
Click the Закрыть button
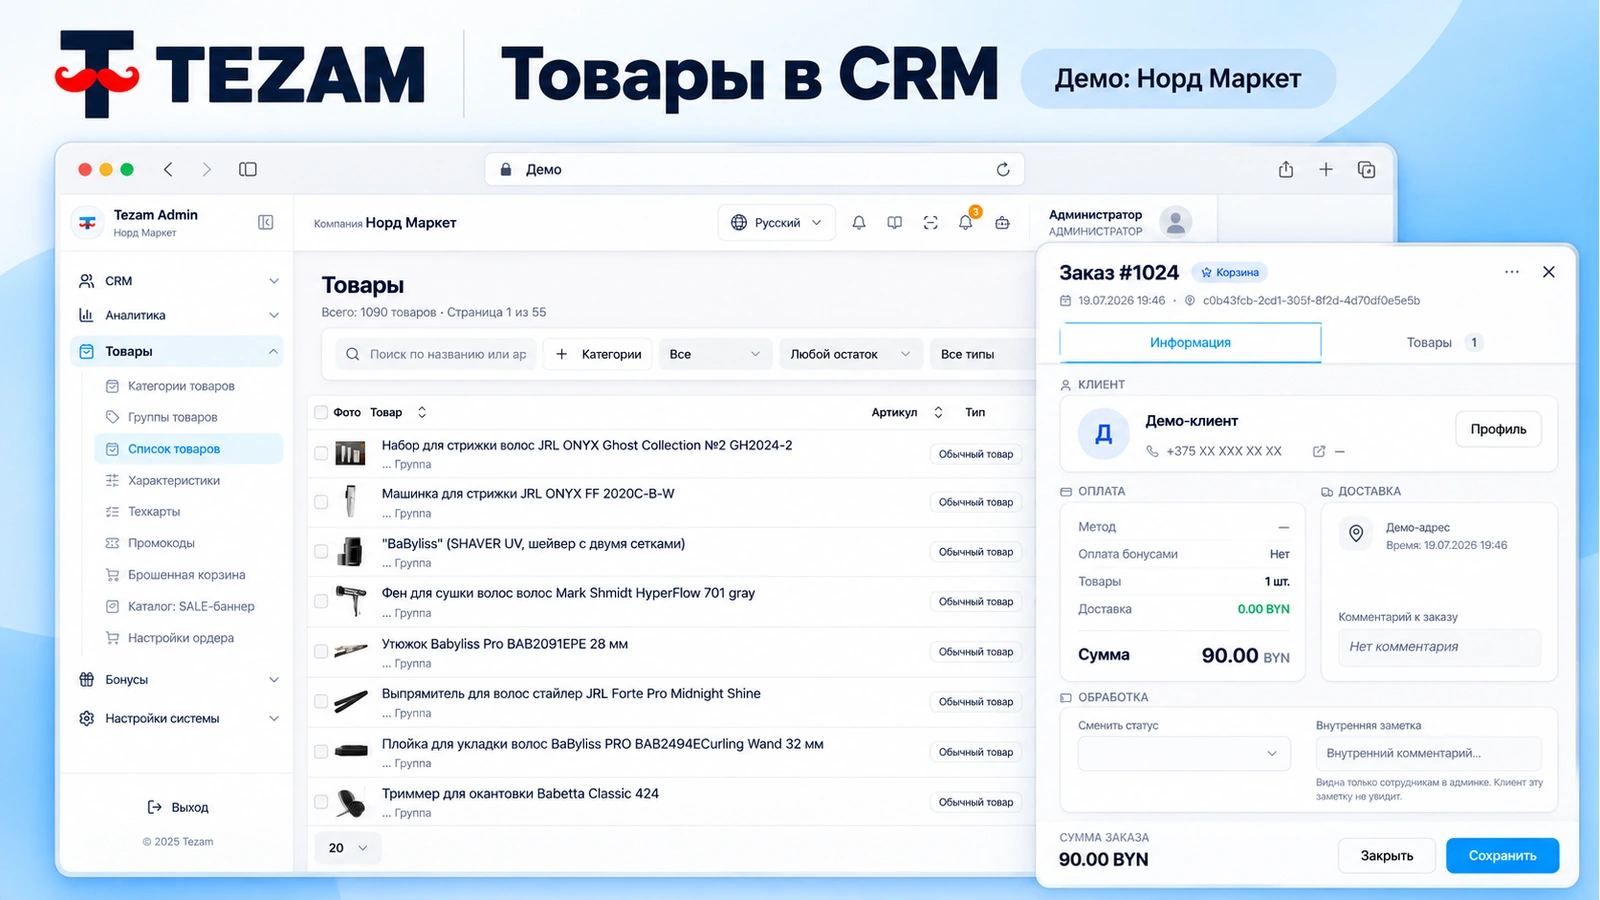1387,856
